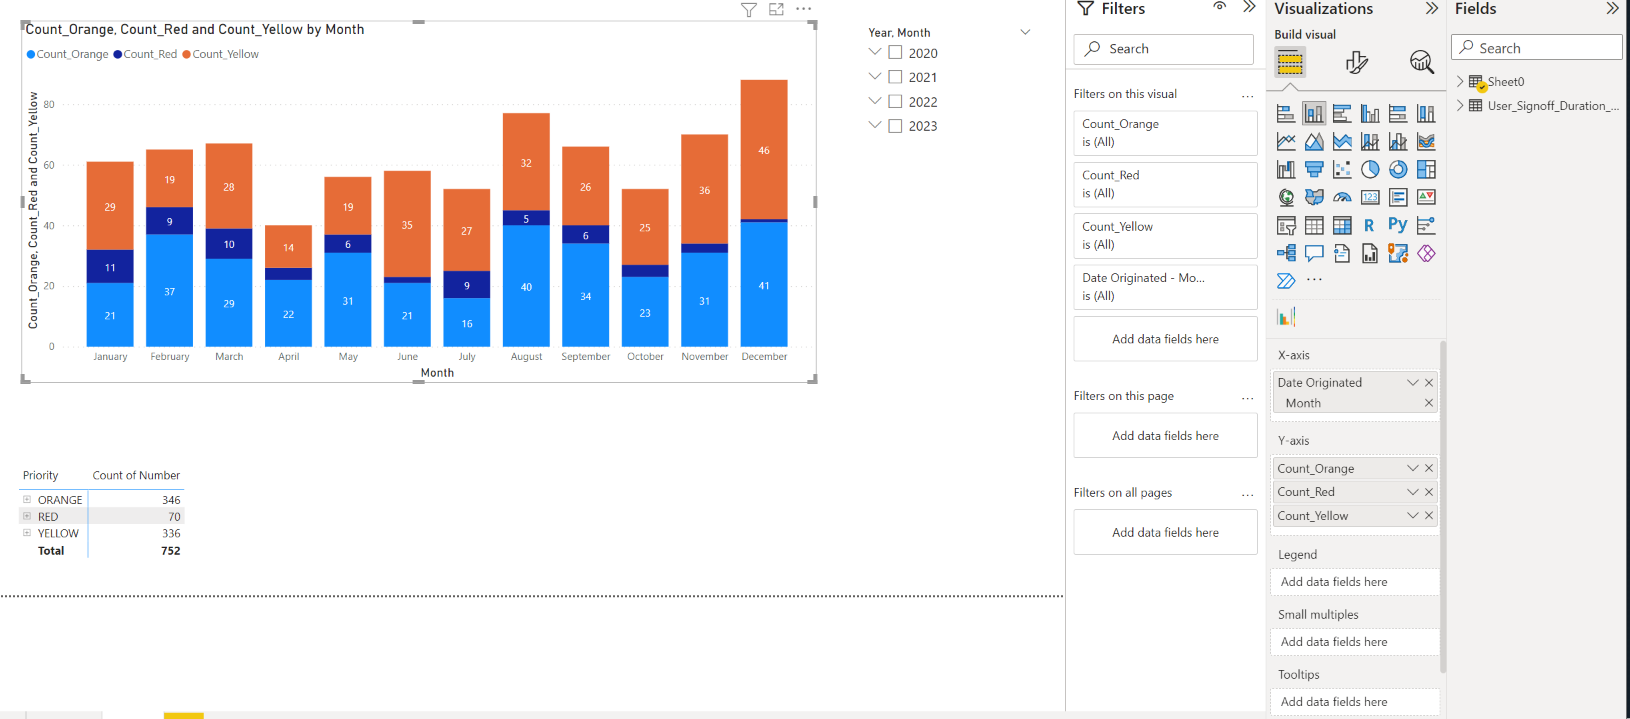This screenshot has height=719, width=1630.
Task: Click the chart header filter funnel icon
Action: click(x=748, y=10)
